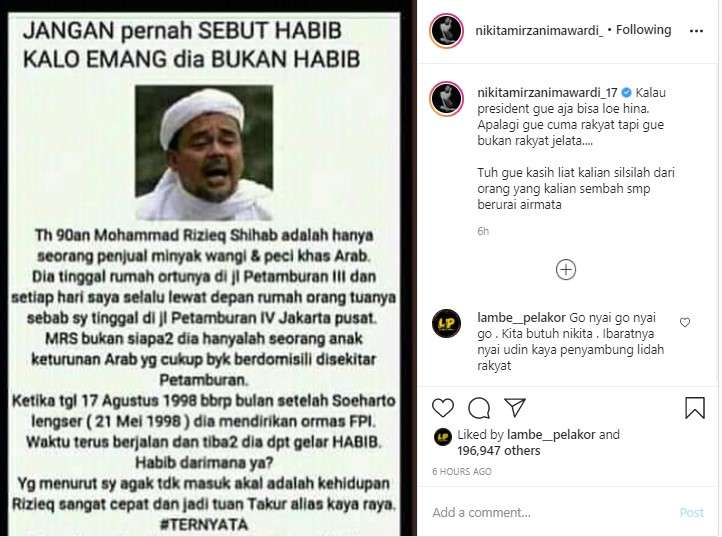Toggle the Following button in header
The width and height of the screenshot is (722, 537).
[643, 30]
